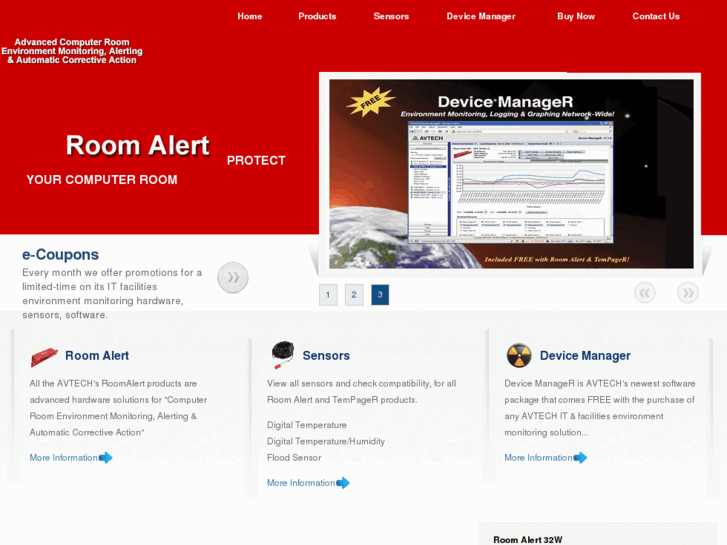Open the e-Coupons heading
Viewport: 727px width, 545px height.
[x=60, y=254]
